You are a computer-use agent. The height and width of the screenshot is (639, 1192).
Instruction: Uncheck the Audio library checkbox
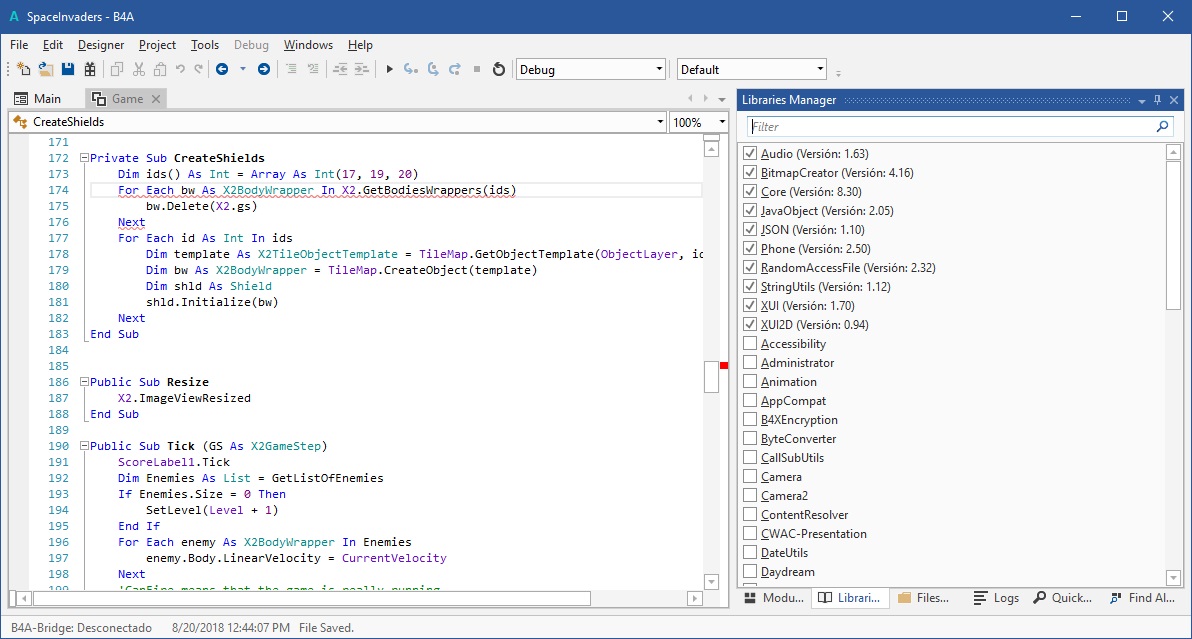(750, 154)
